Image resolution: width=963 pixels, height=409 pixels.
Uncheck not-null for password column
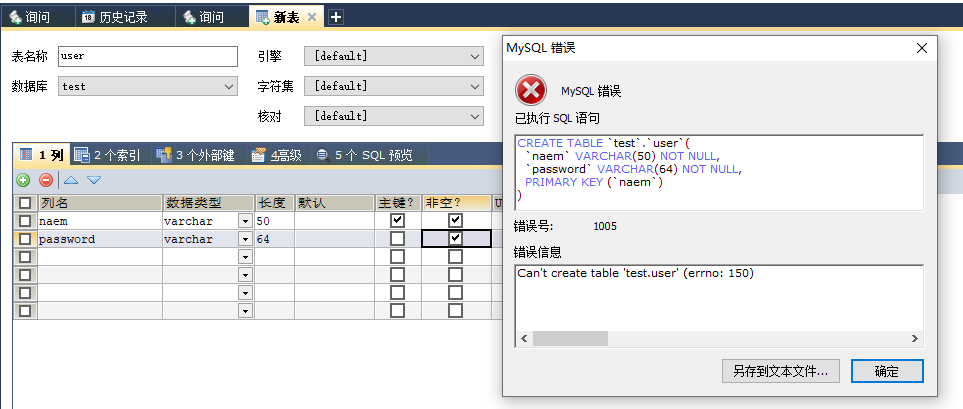click(456, 239)
